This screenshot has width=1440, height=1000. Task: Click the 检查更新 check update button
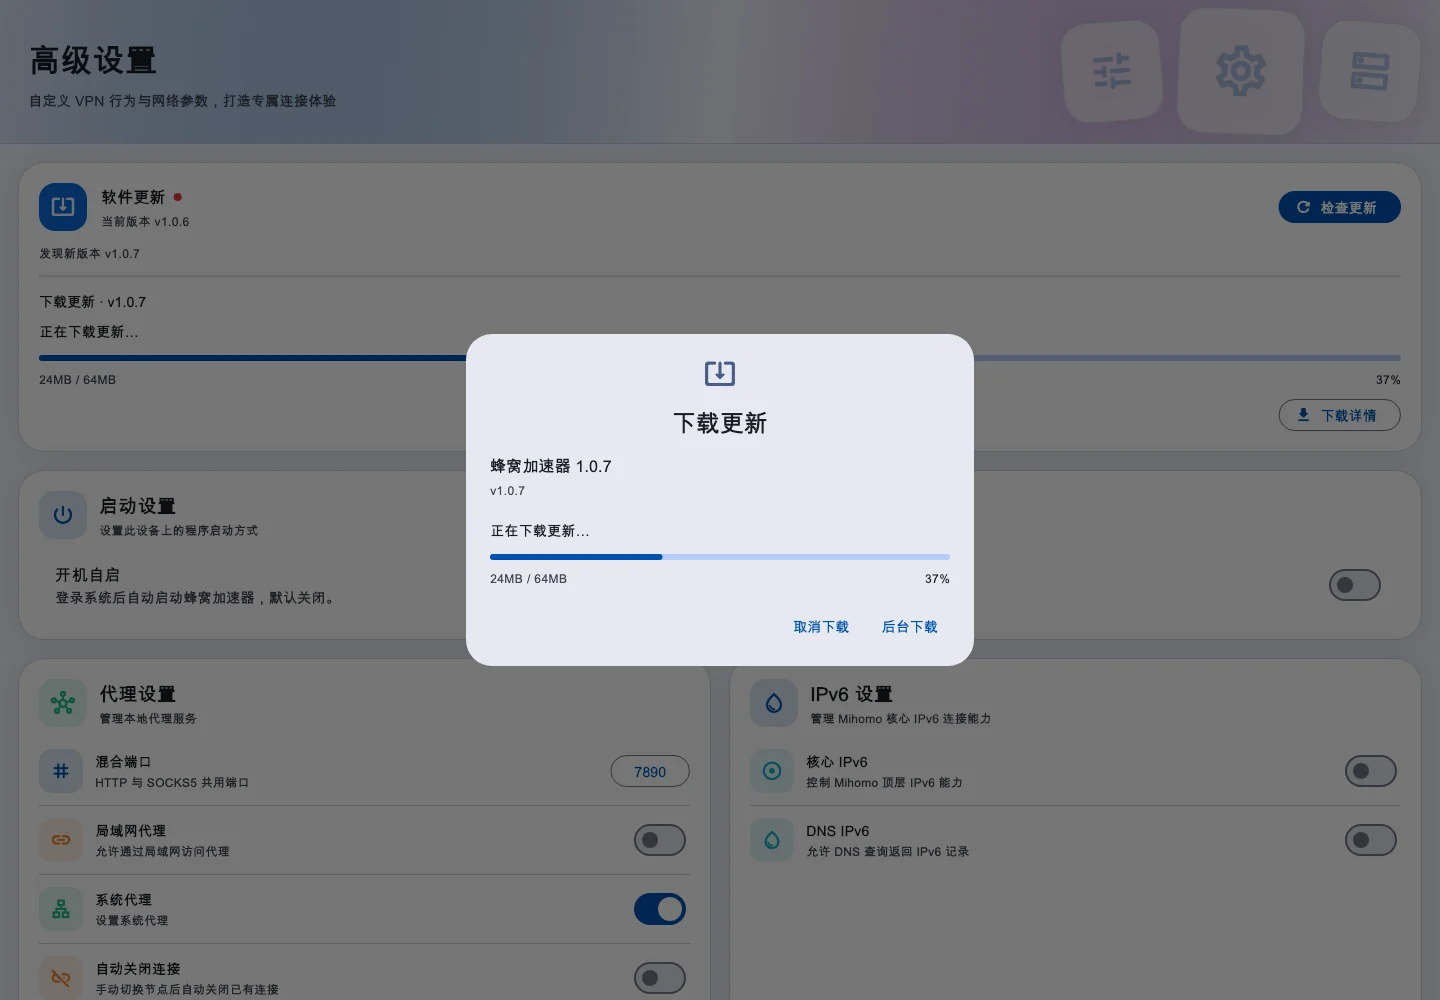click(1340, 207)
